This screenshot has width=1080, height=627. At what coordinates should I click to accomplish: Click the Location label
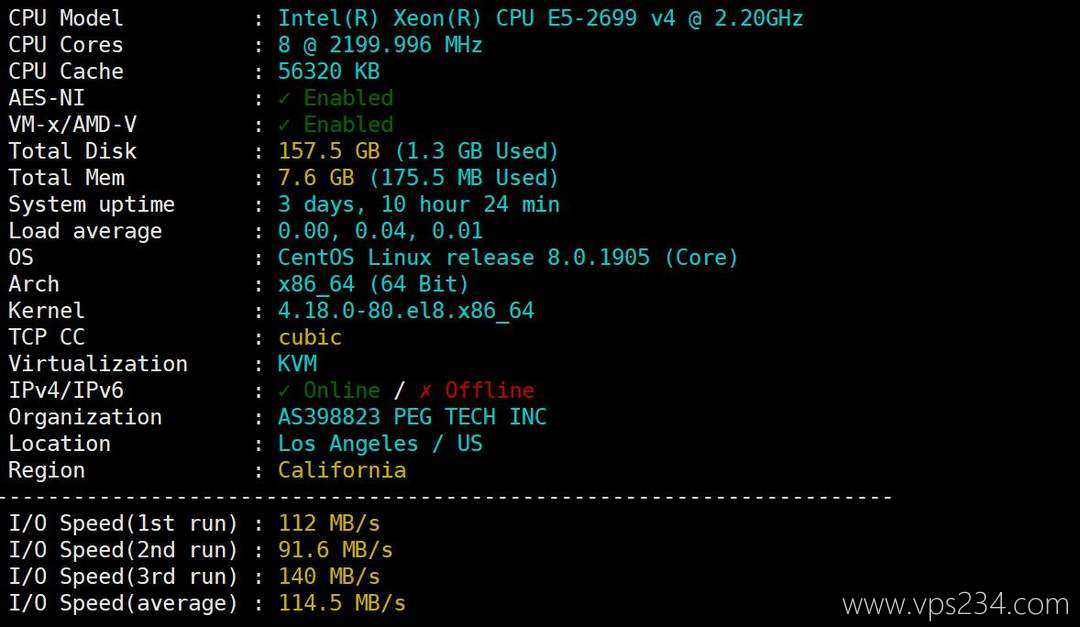[59, 444]
